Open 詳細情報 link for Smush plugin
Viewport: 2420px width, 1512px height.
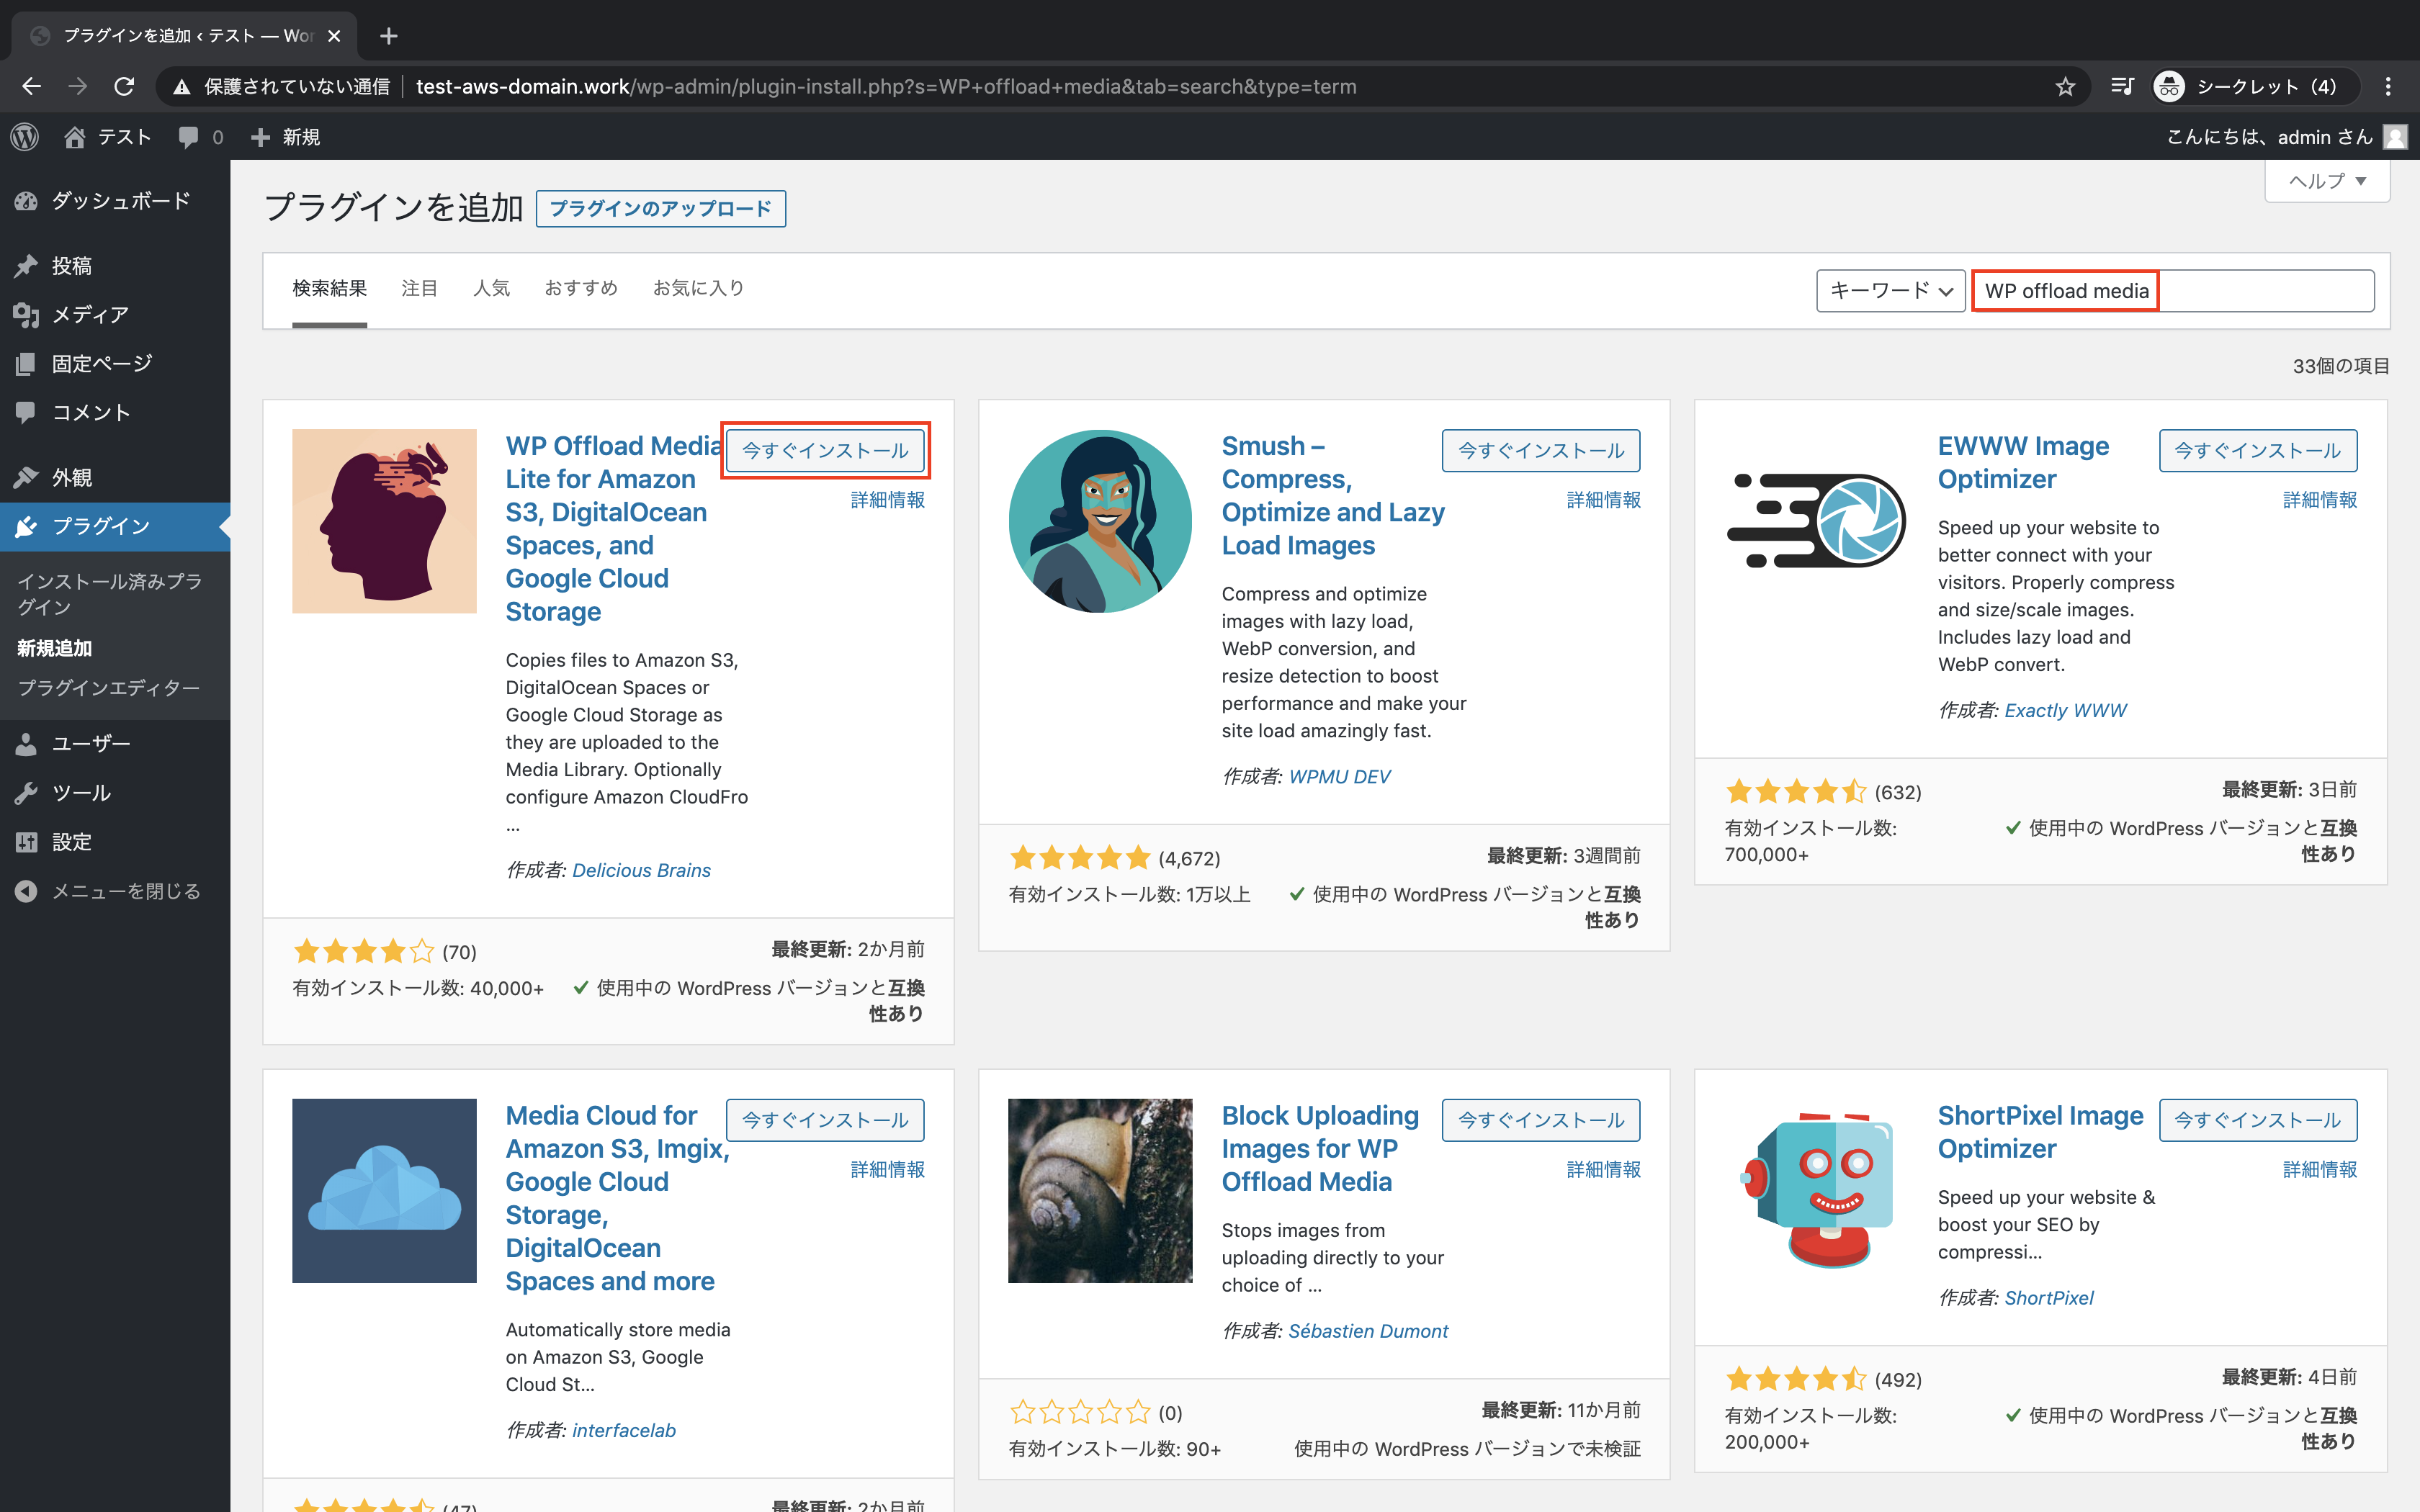1603,500
